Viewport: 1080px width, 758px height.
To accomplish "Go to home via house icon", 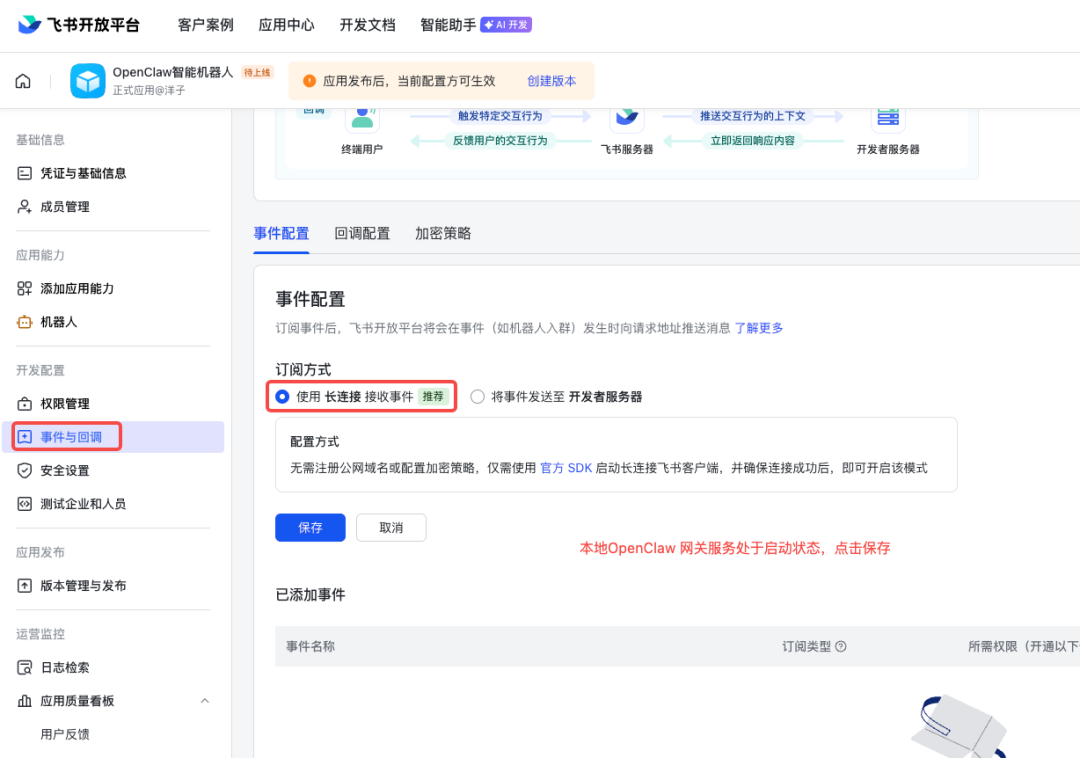I will pyautogui.click(x=23, y=81).
